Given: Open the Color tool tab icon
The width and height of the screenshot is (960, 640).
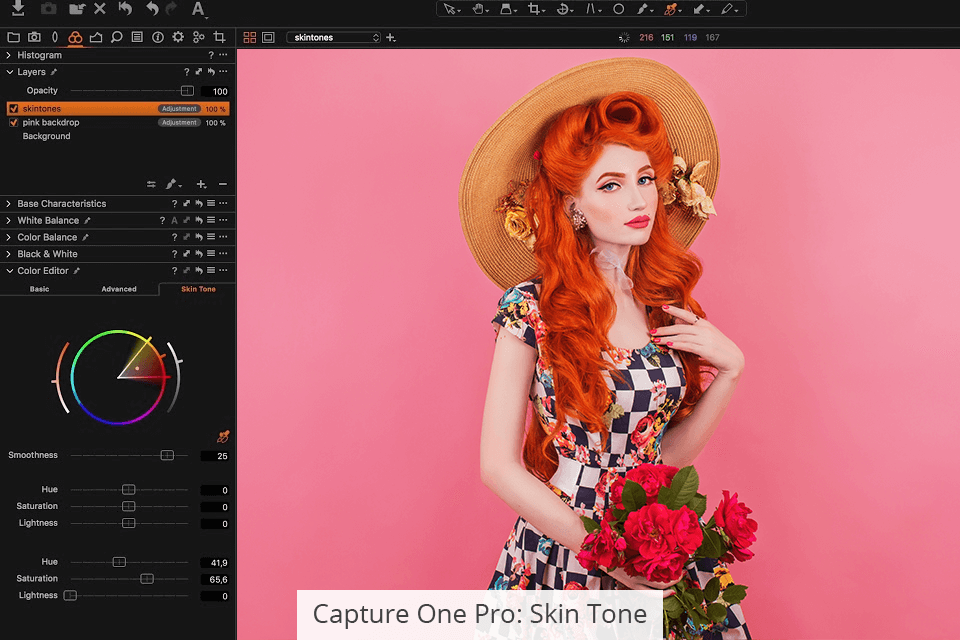Looking at the screenshot, I should coord(75,37).
